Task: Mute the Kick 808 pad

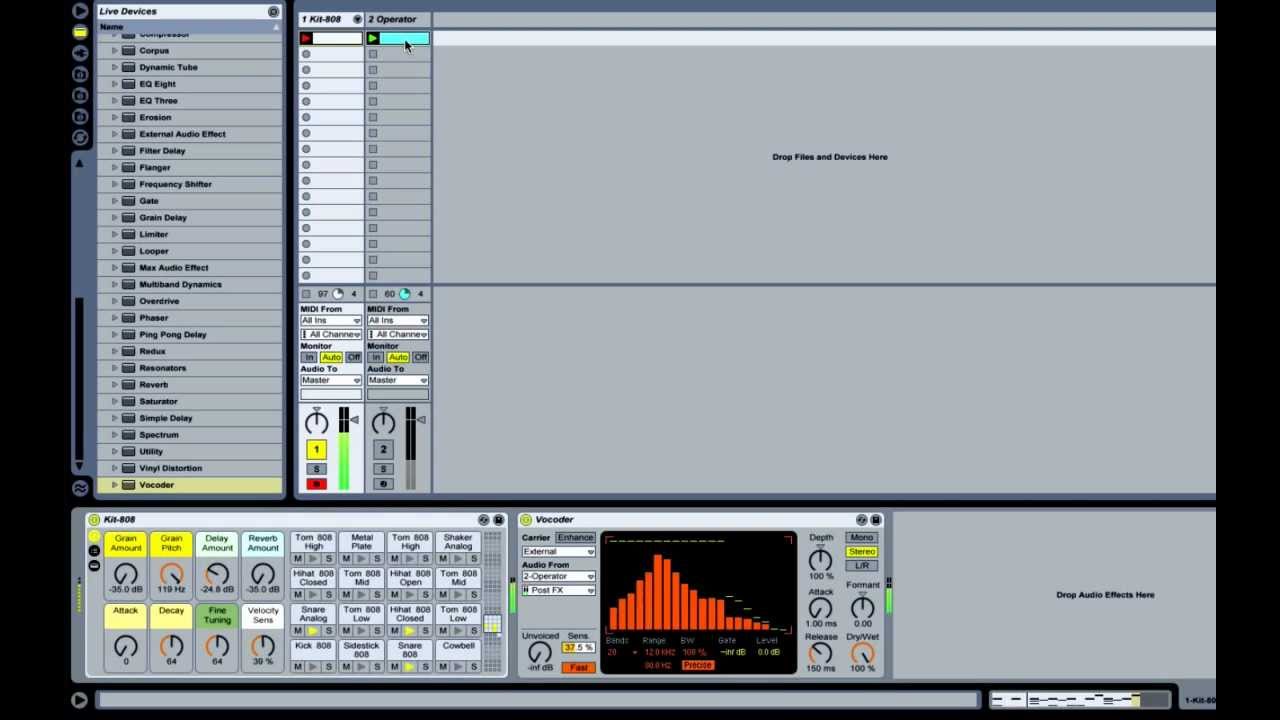Action: point(297,667)
